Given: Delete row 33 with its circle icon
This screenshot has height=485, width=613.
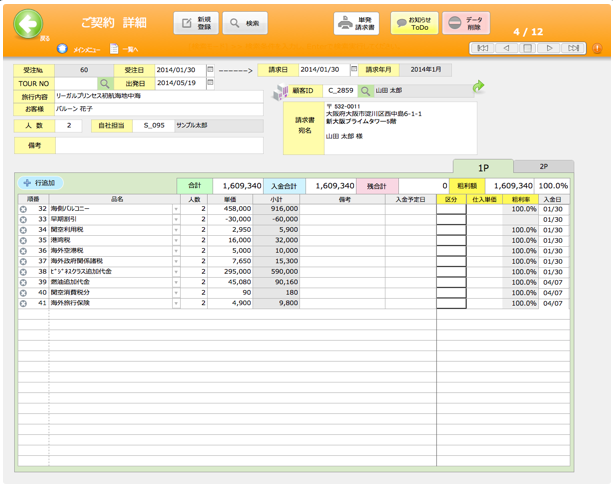Looking at the screenshot, I should click(x=23, y=220).
